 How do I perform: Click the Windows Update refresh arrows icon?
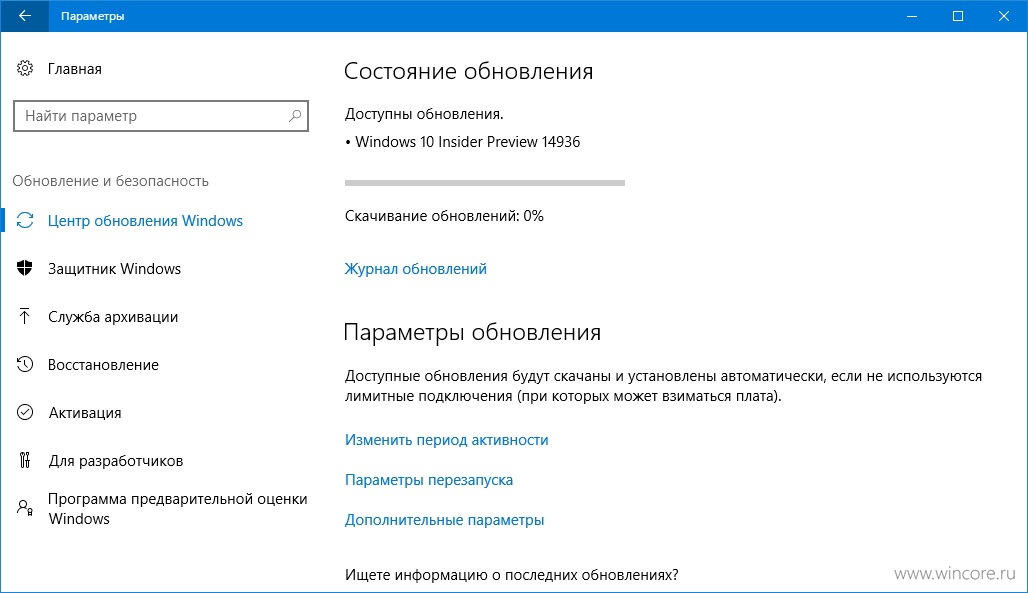pyautogui.click(x=25, y=220)
